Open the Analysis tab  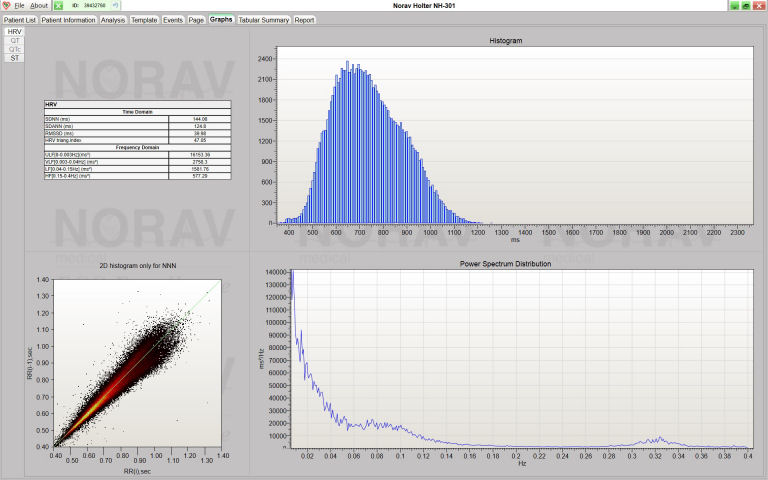click(113, 19)
